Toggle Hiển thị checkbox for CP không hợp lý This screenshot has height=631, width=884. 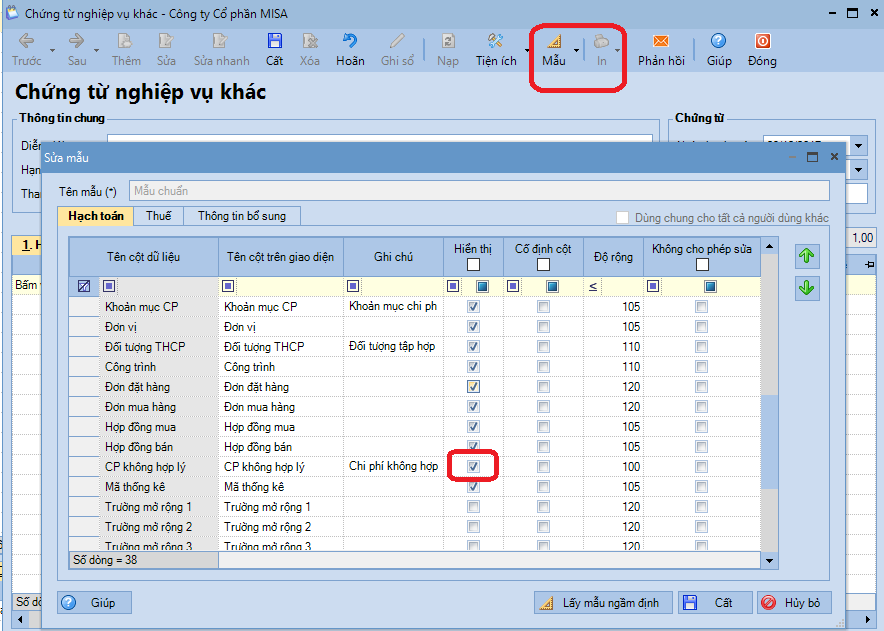tap(473, 467)
